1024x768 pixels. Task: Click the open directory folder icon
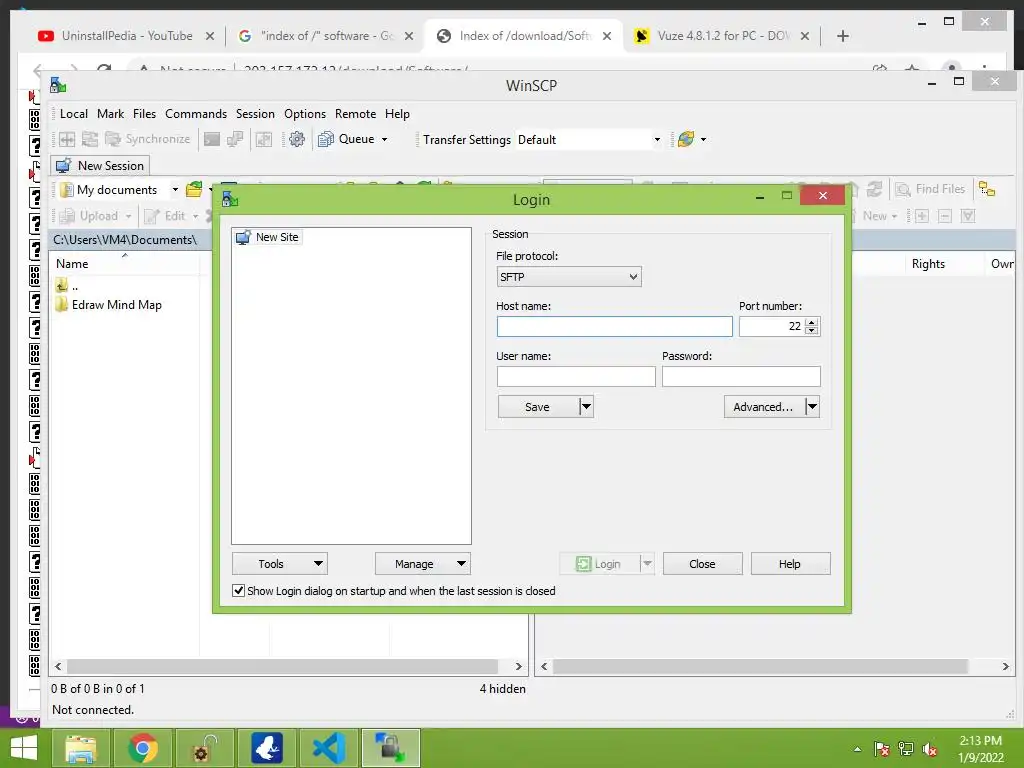(194, 189)
